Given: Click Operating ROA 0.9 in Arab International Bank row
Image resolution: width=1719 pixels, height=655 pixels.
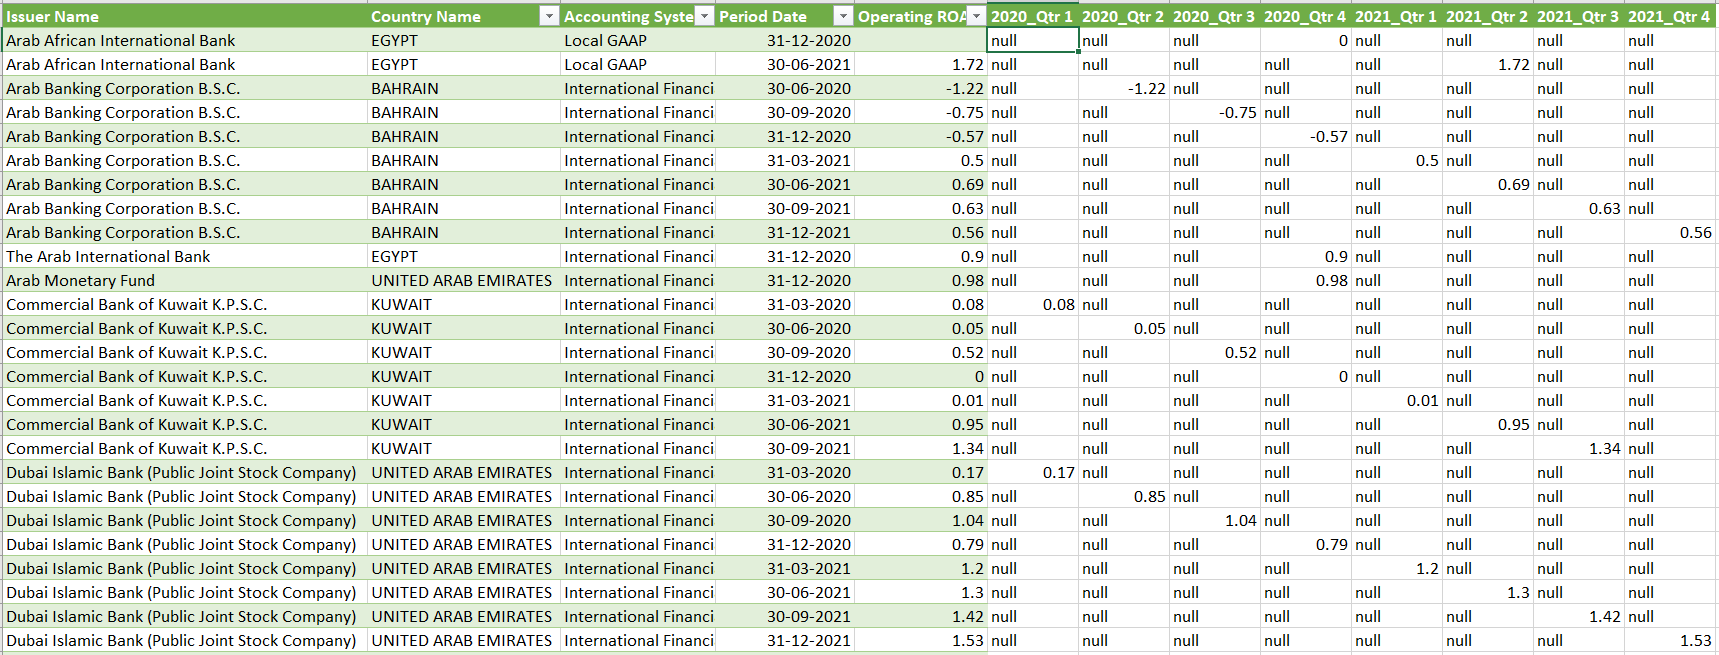Looking at the screenshot, I should [x=921, y=256].
